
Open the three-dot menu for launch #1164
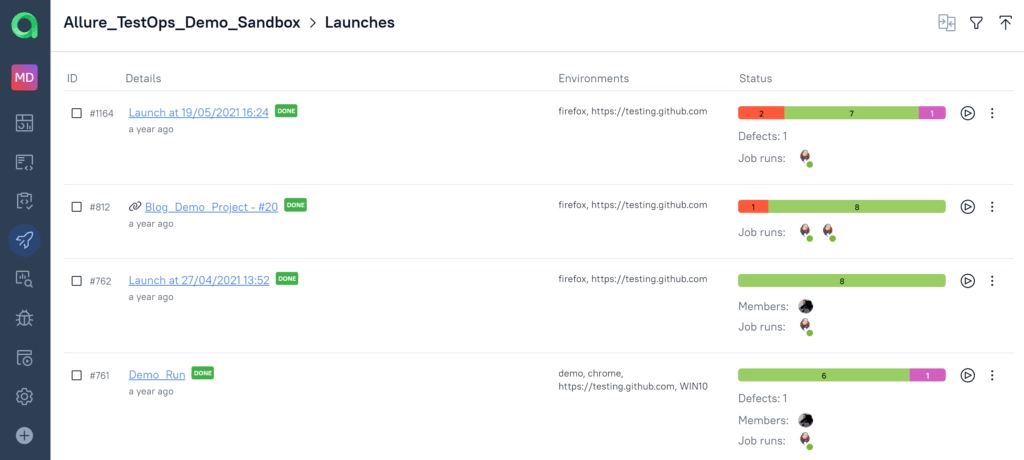(992, 113)
